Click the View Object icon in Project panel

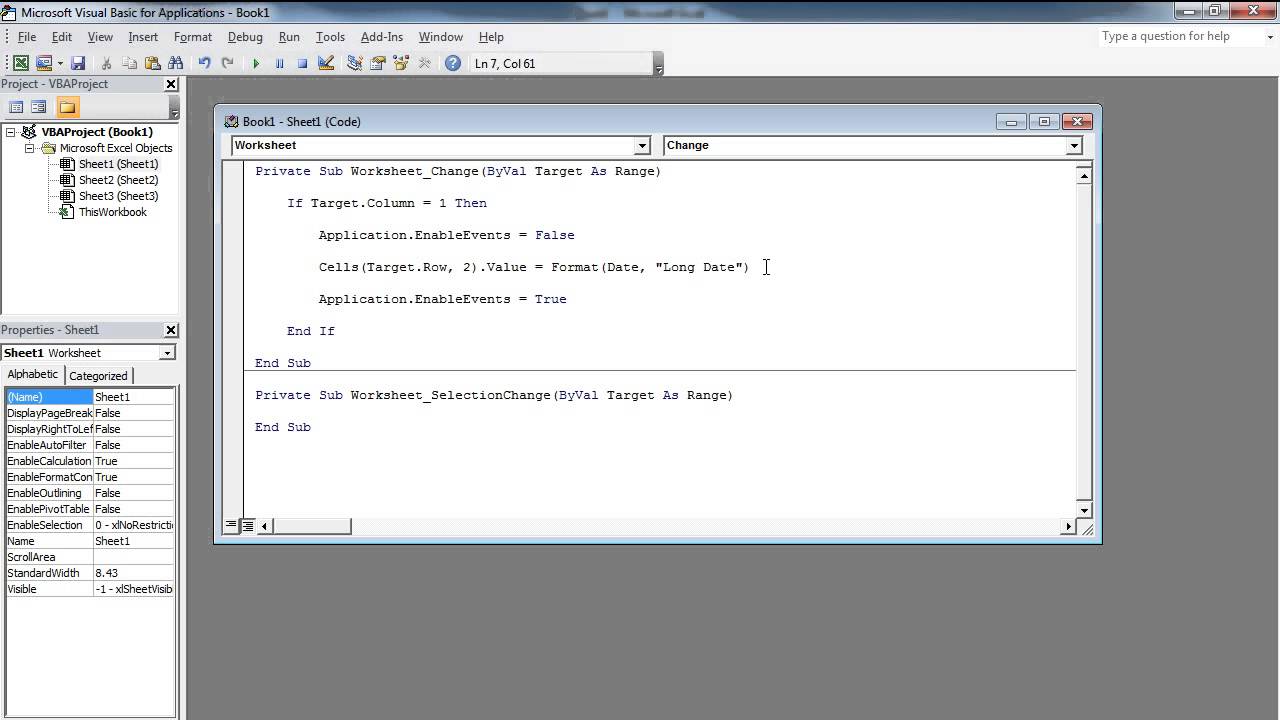pos(39,107)
